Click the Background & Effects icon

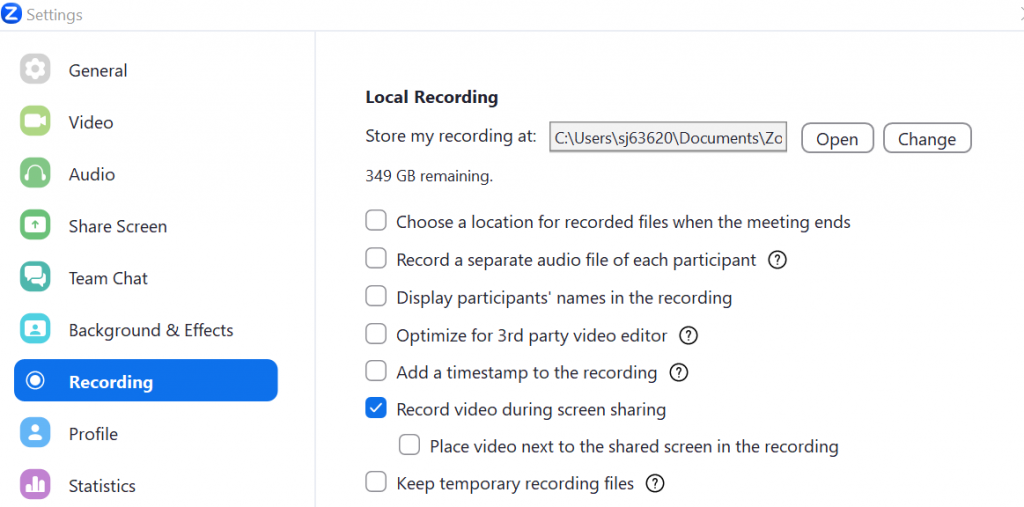tap(35, 330)
